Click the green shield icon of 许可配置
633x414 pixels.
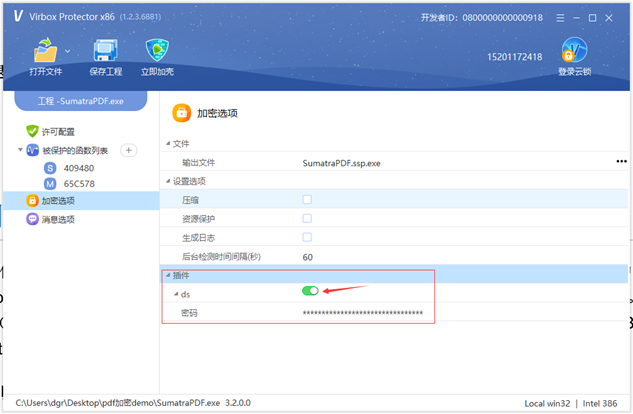coord(32,131)
